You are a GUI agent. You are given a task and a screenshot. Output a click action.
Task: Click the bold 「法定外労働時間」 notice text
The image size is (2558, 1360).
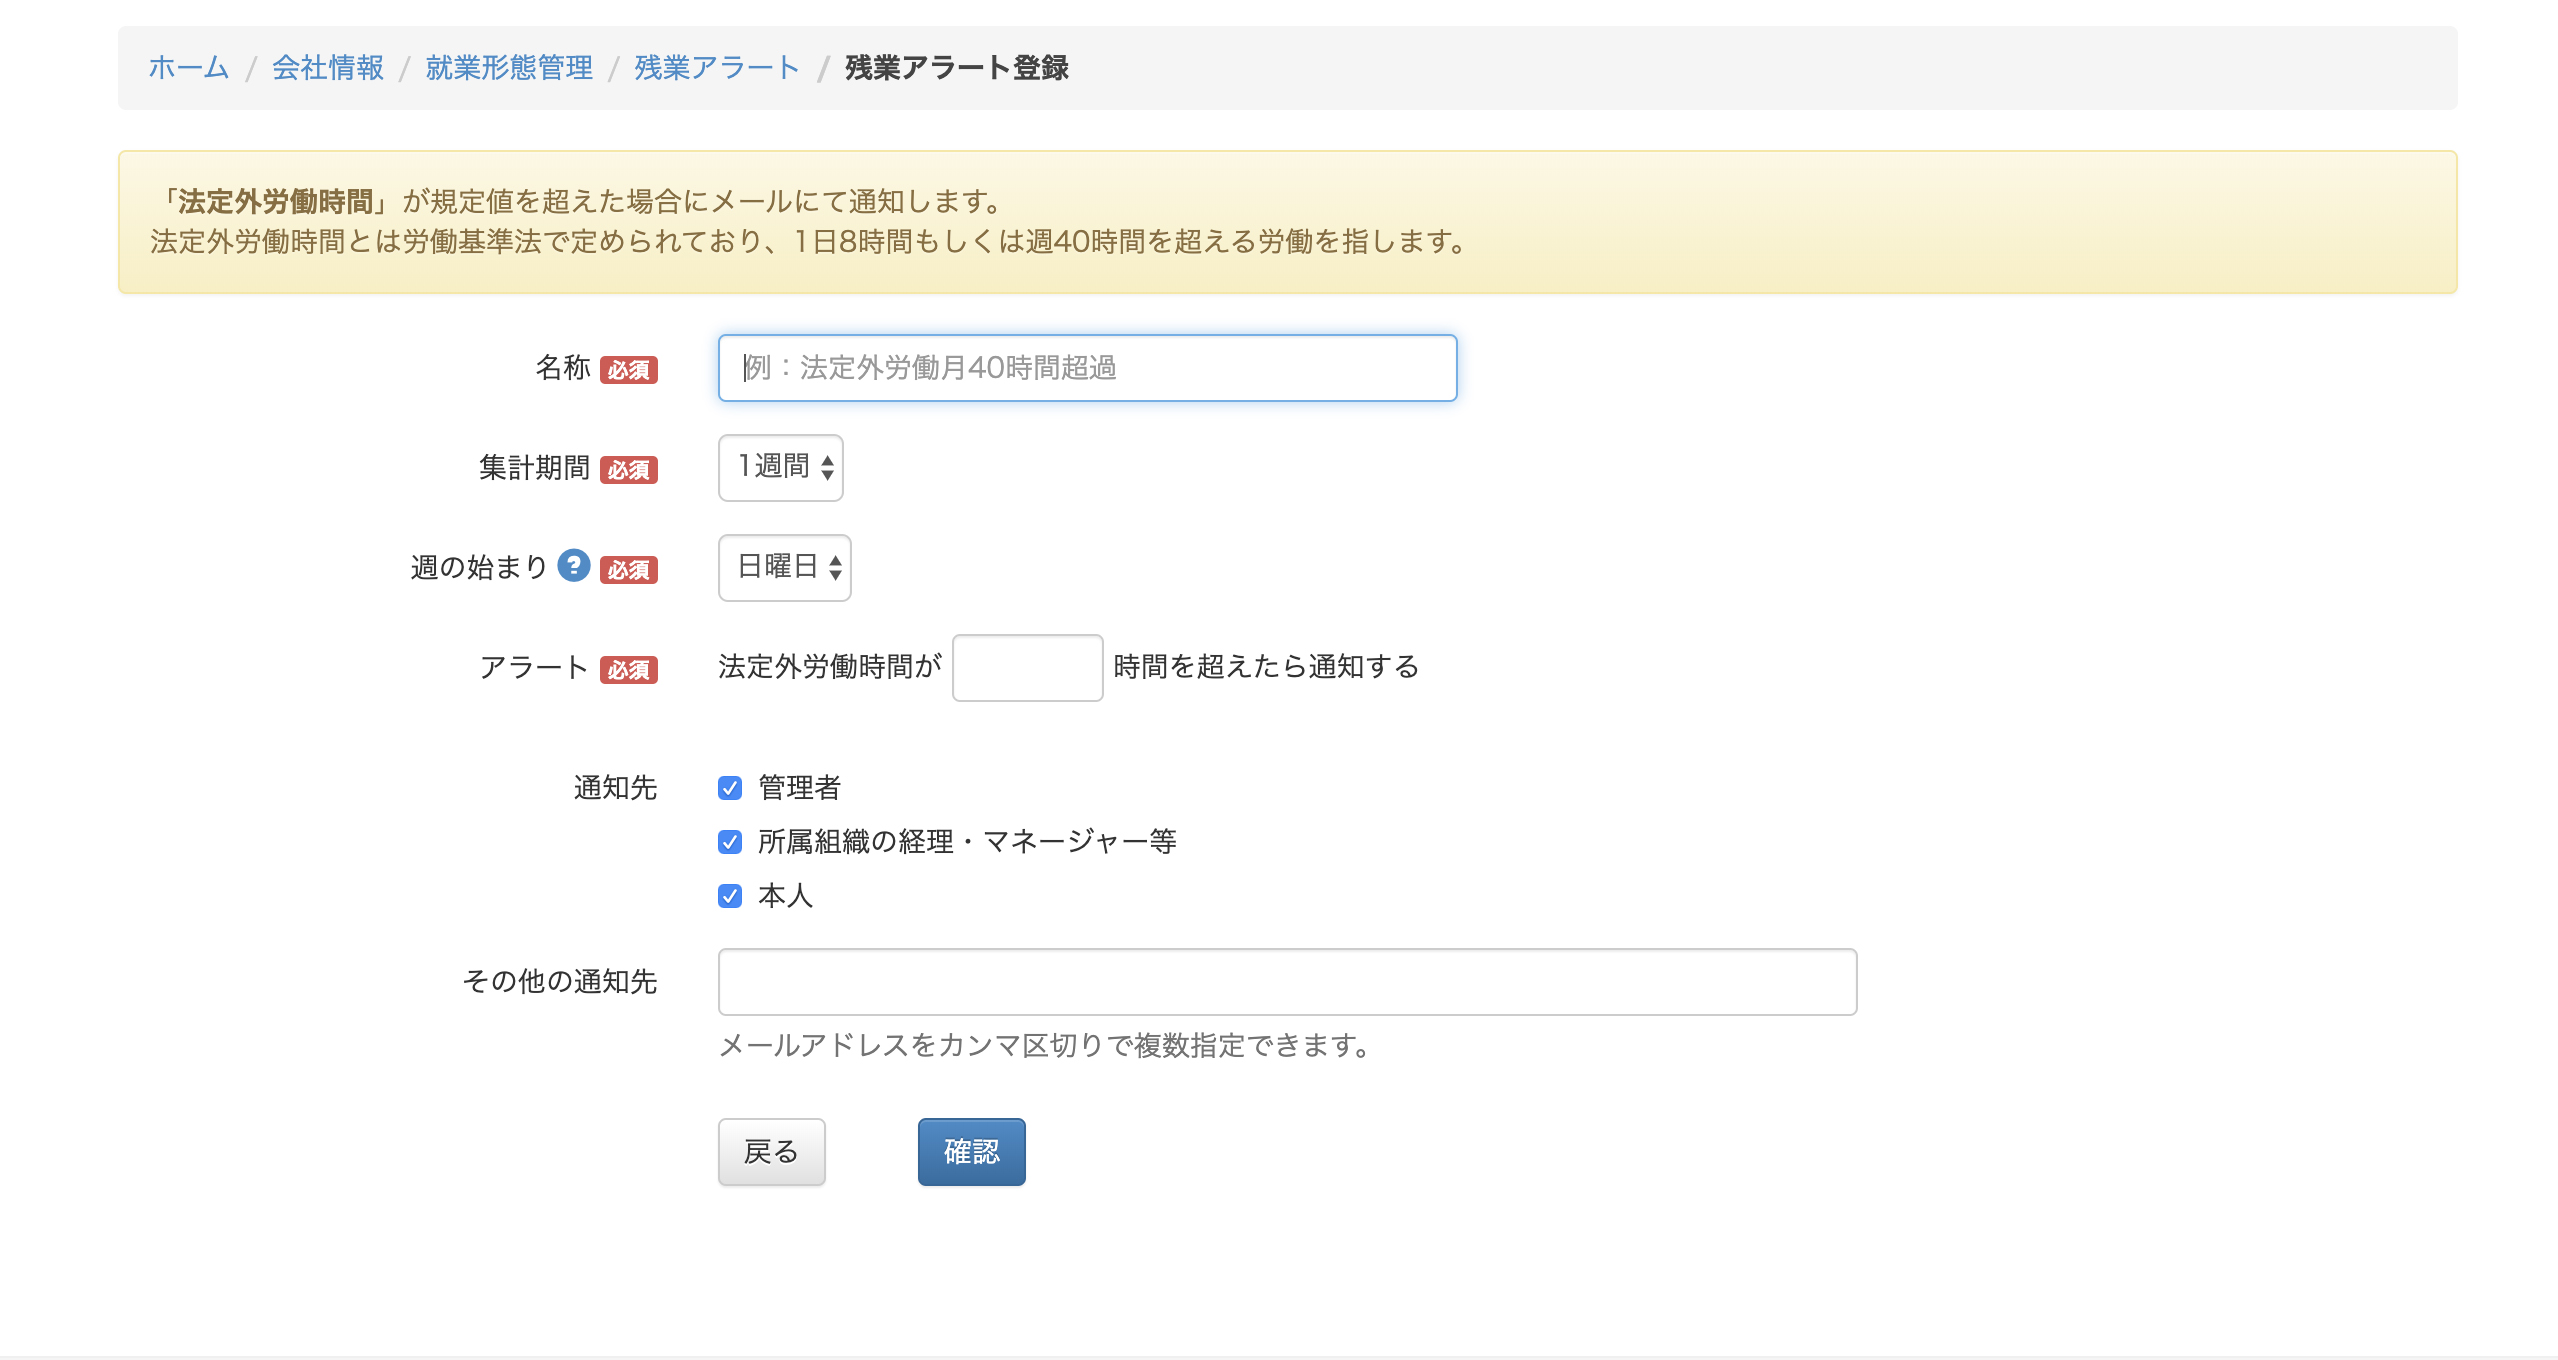(x=276, y=202)
